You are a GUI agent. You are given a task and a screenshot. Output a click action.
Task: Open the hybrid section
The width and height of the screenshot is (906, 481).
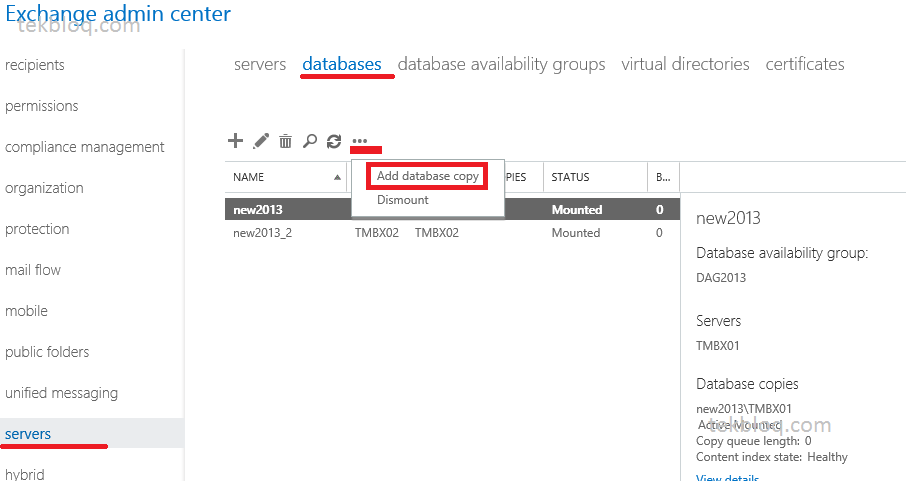pyautogui.click(x=25, y=474)
